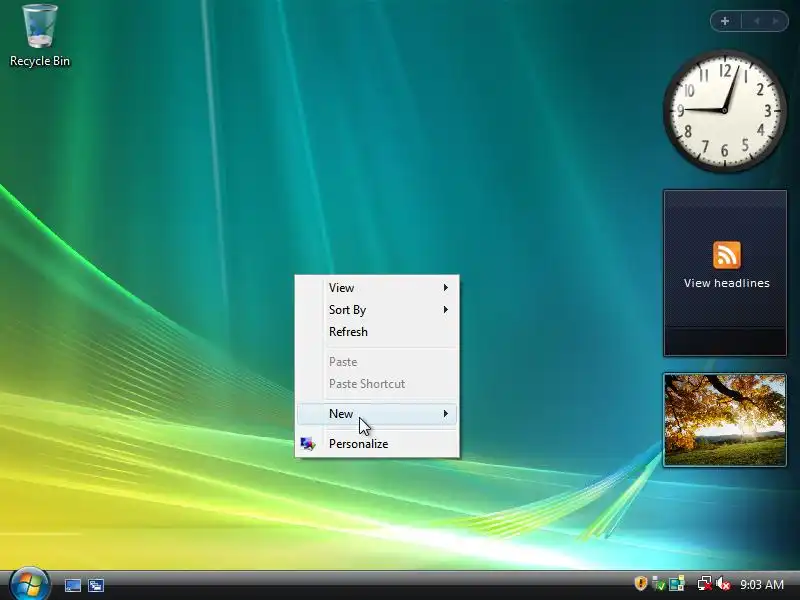This screenshot has width=800, height=600.
Task: Go to previous sidebar gadget page
Action: [757, 21]
